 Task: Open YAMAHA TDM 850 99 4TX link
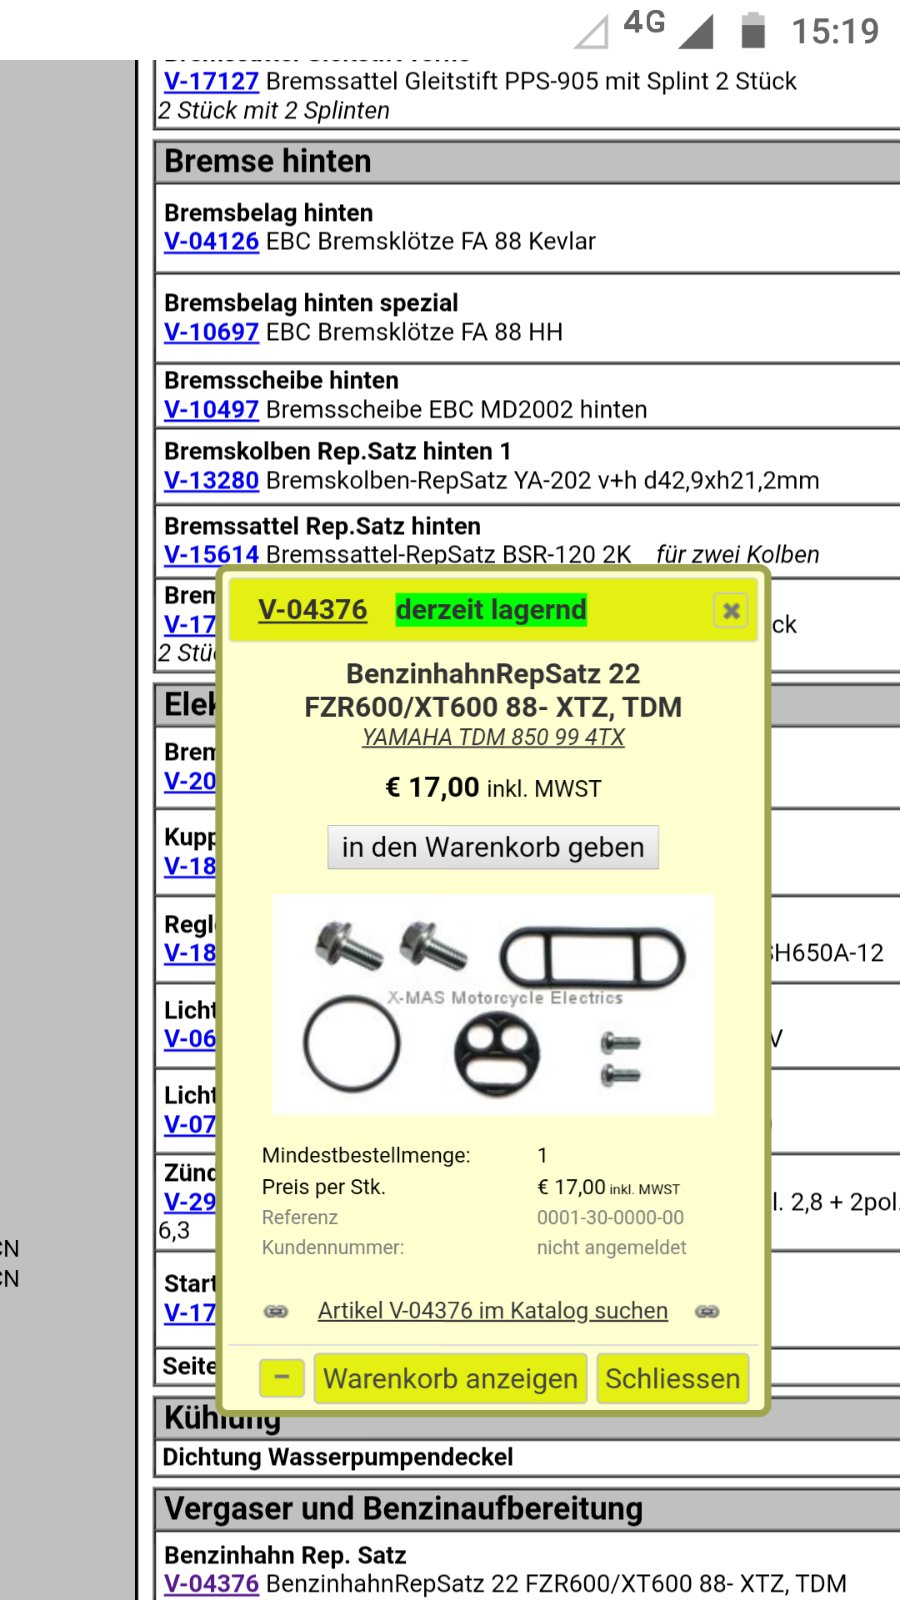tap(493, 737)
